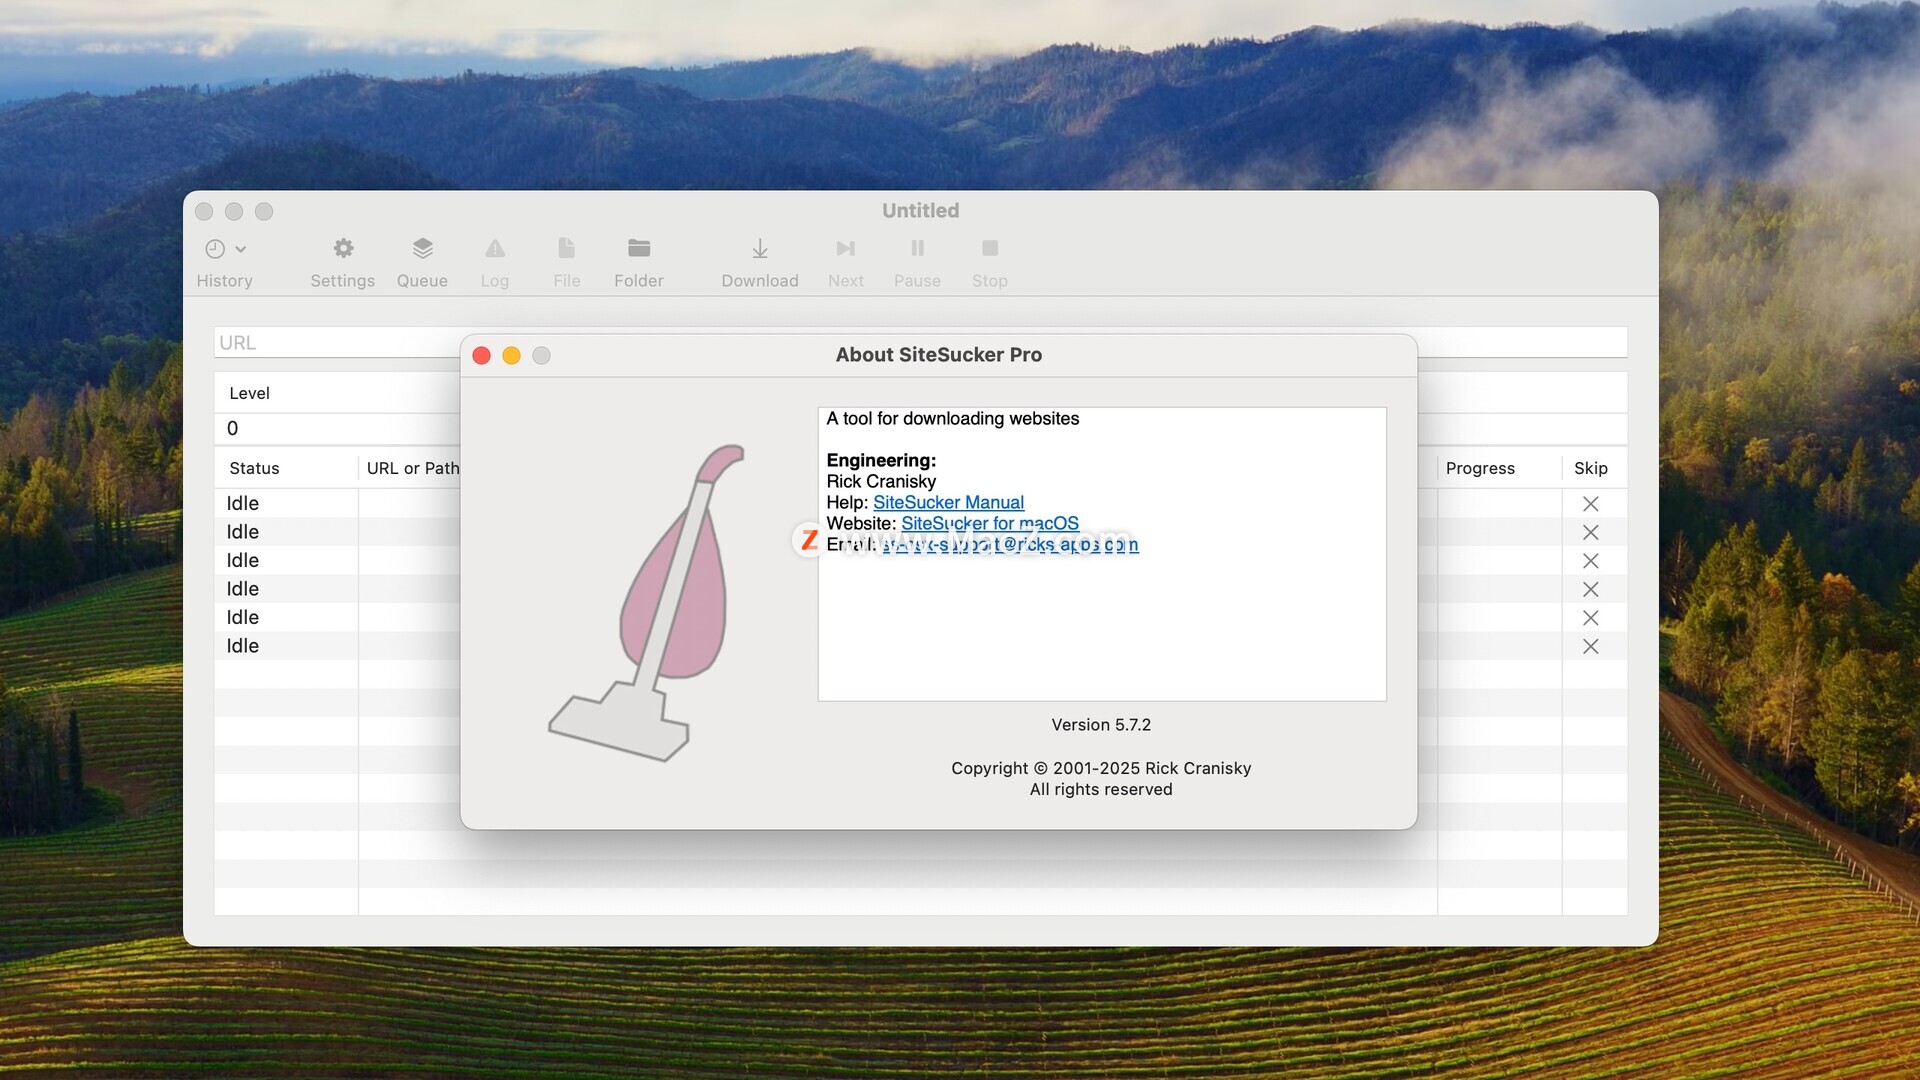Skip the fourth Idle row with X
This screenshot has width=1920, height=1080.
(1591, 589)
